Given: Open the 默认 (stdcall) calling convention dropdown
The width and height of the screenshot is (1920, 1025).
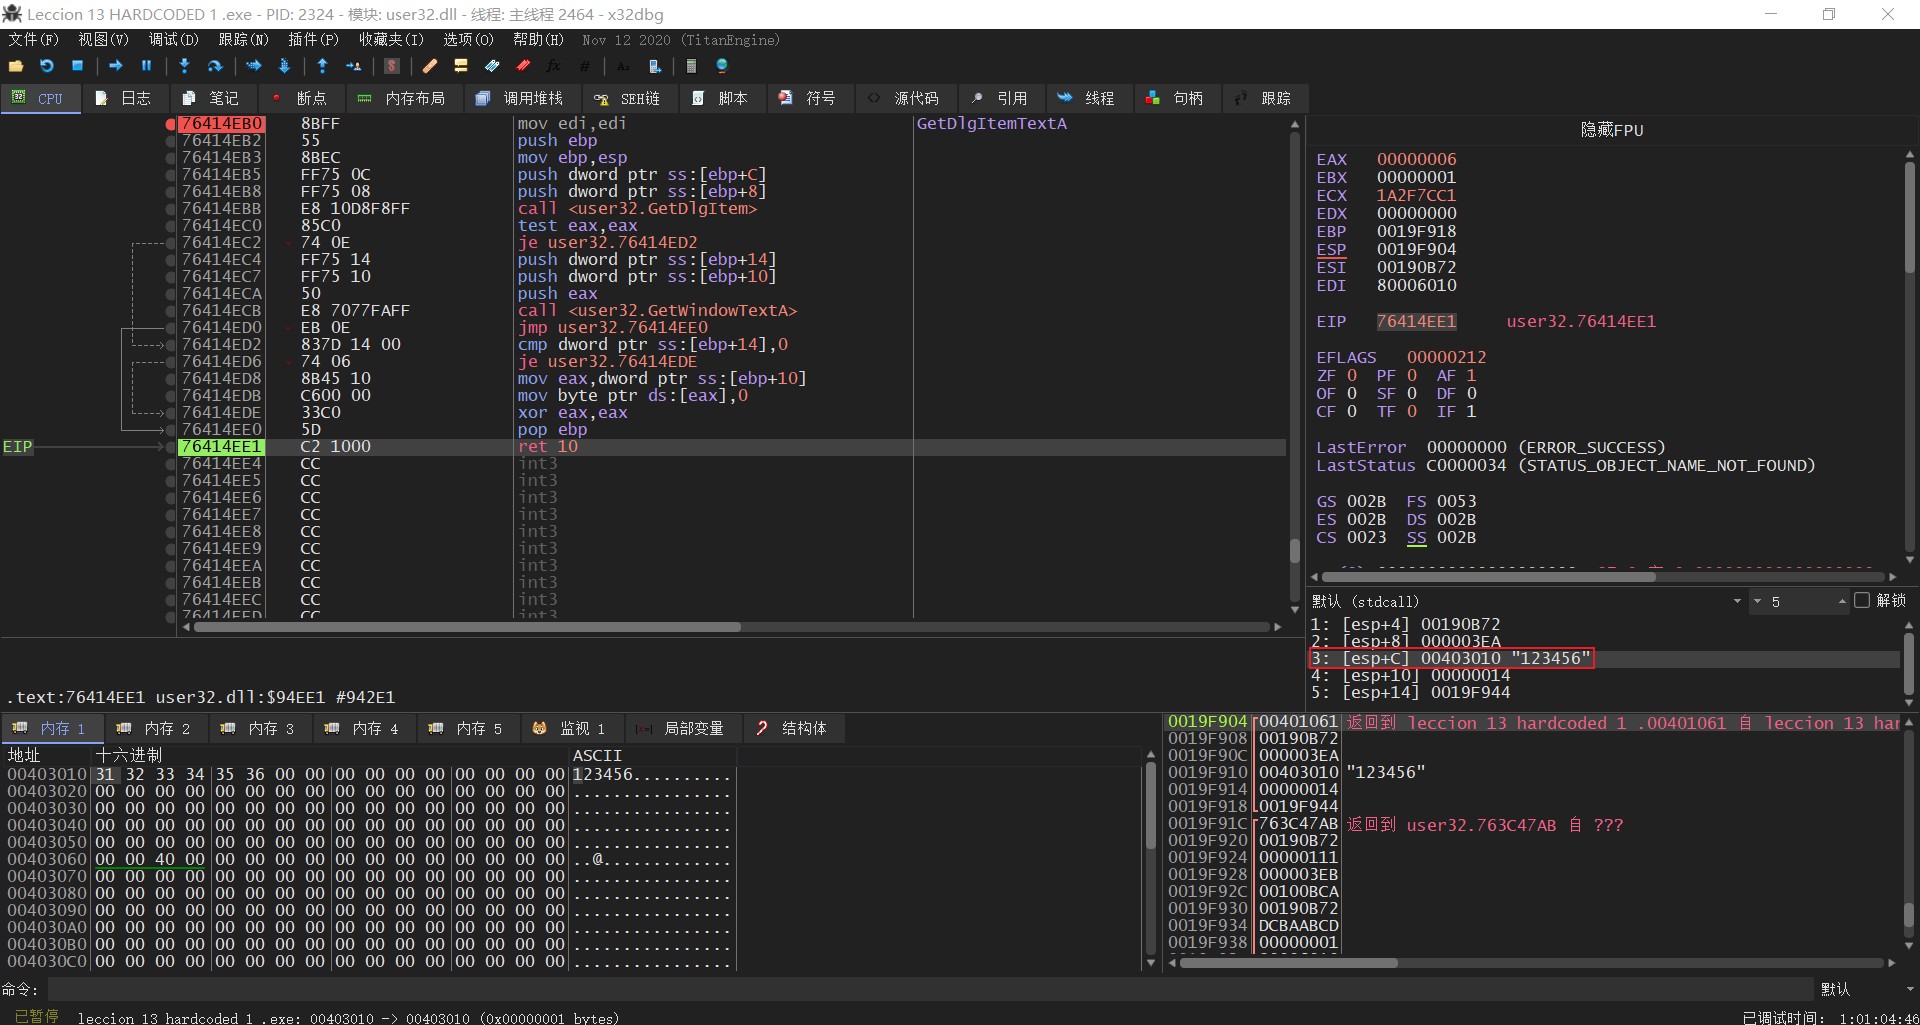Looking at the screenshot, I should pos(1736,602).
